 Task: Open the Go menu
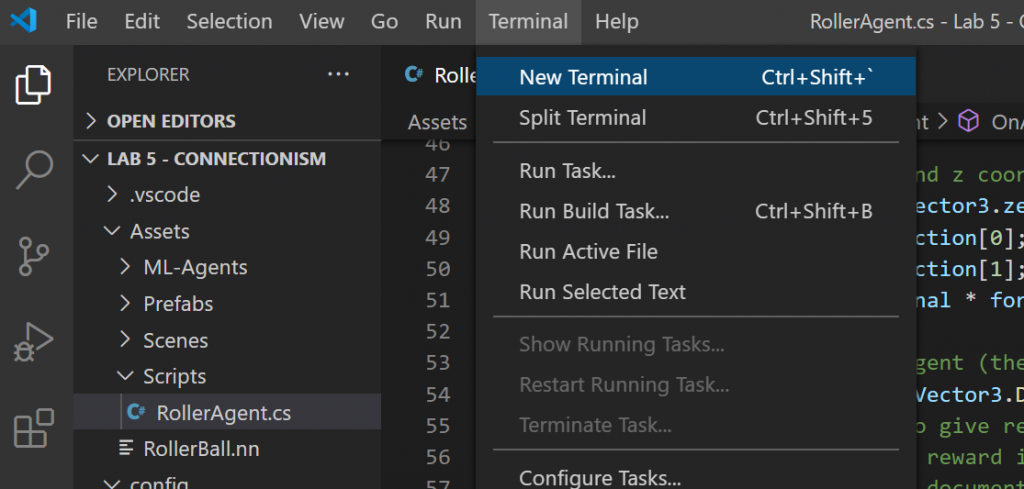pos(384,22)
